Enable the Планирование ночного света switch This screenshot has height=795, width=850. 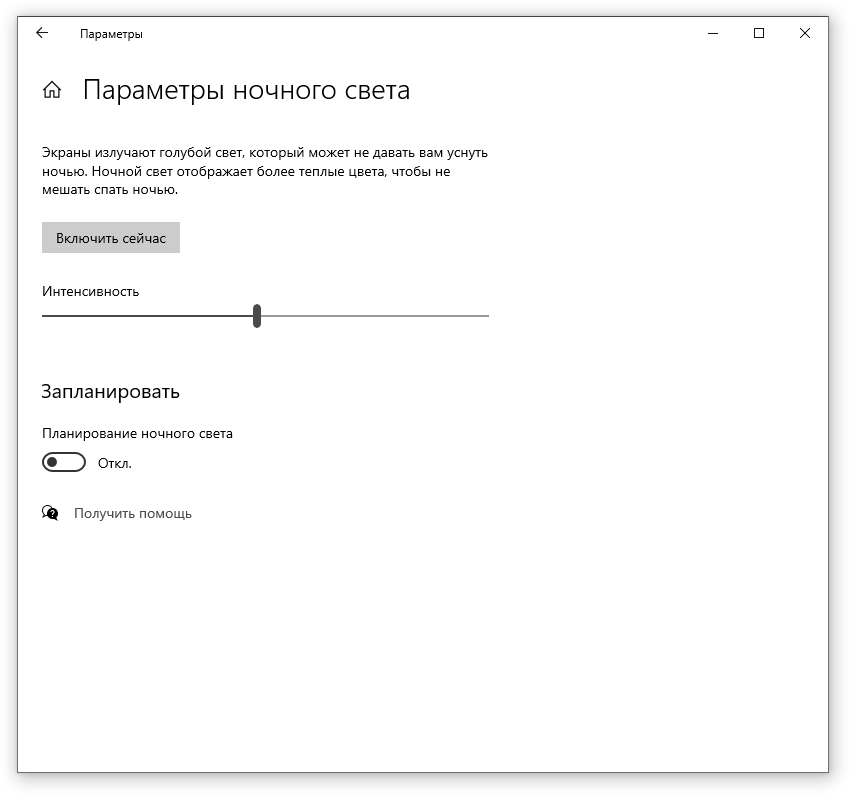64,462
